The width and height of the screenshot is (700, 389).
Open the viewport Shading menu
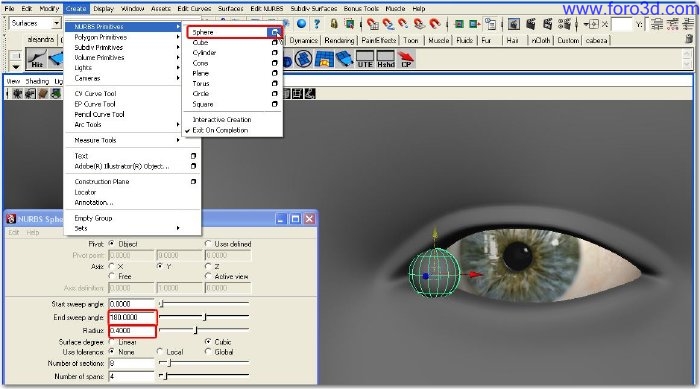pyautogui.click(x=37, y=81)
